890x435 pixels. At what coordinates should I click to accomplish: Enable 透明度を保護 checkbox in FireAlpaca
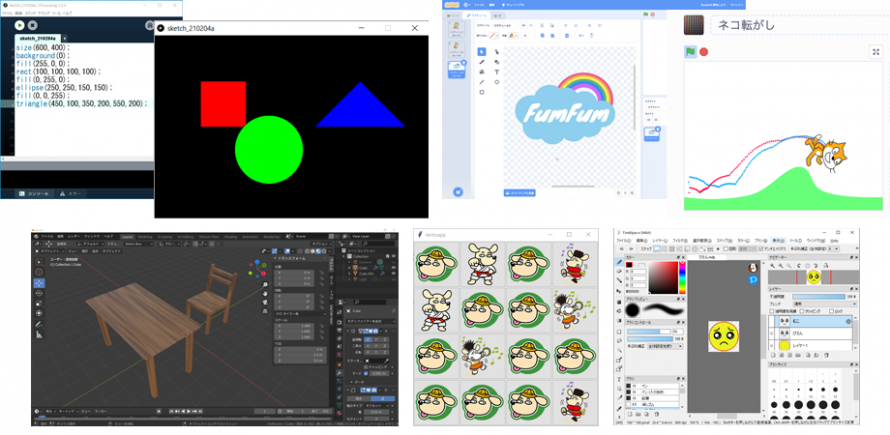(x=772, y=311)
